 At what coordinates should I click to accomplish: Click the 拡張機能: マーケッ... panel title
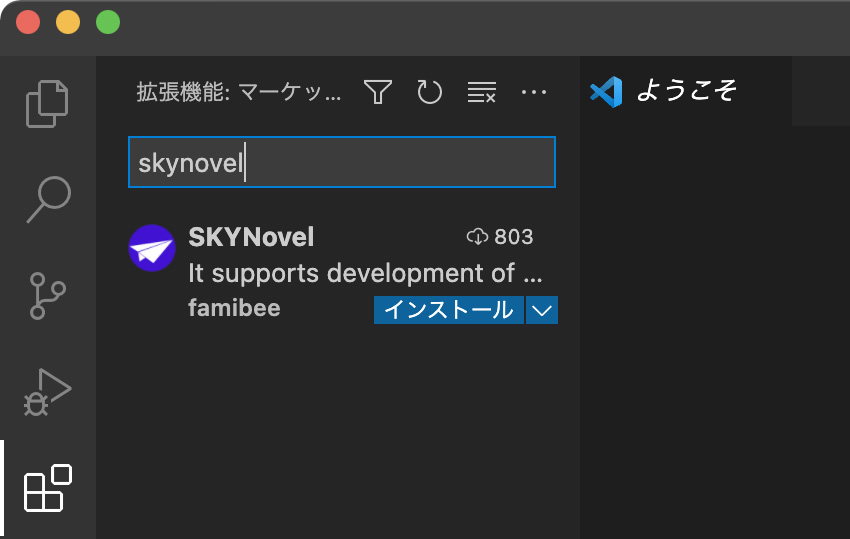[239, 92]
